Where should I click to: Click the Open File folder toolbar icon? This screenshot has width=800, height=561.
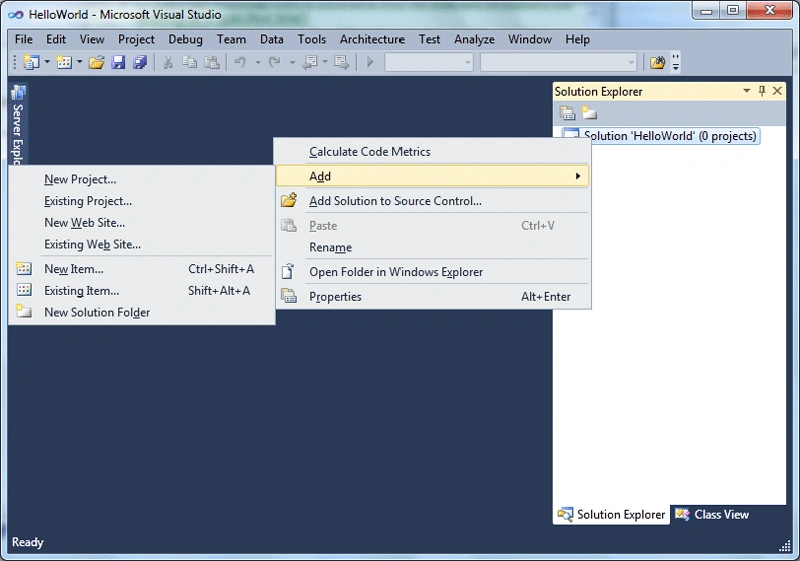coord(96,62)
